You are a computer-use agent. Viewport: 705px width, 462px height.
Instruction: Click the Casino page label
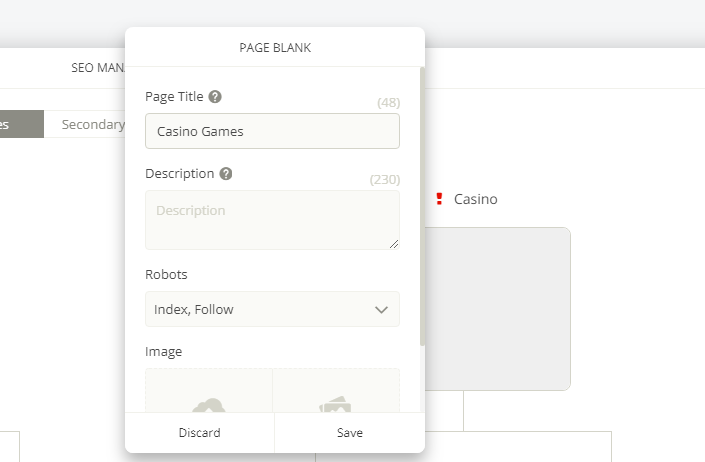pyautogui.click(x=476, y=199)
